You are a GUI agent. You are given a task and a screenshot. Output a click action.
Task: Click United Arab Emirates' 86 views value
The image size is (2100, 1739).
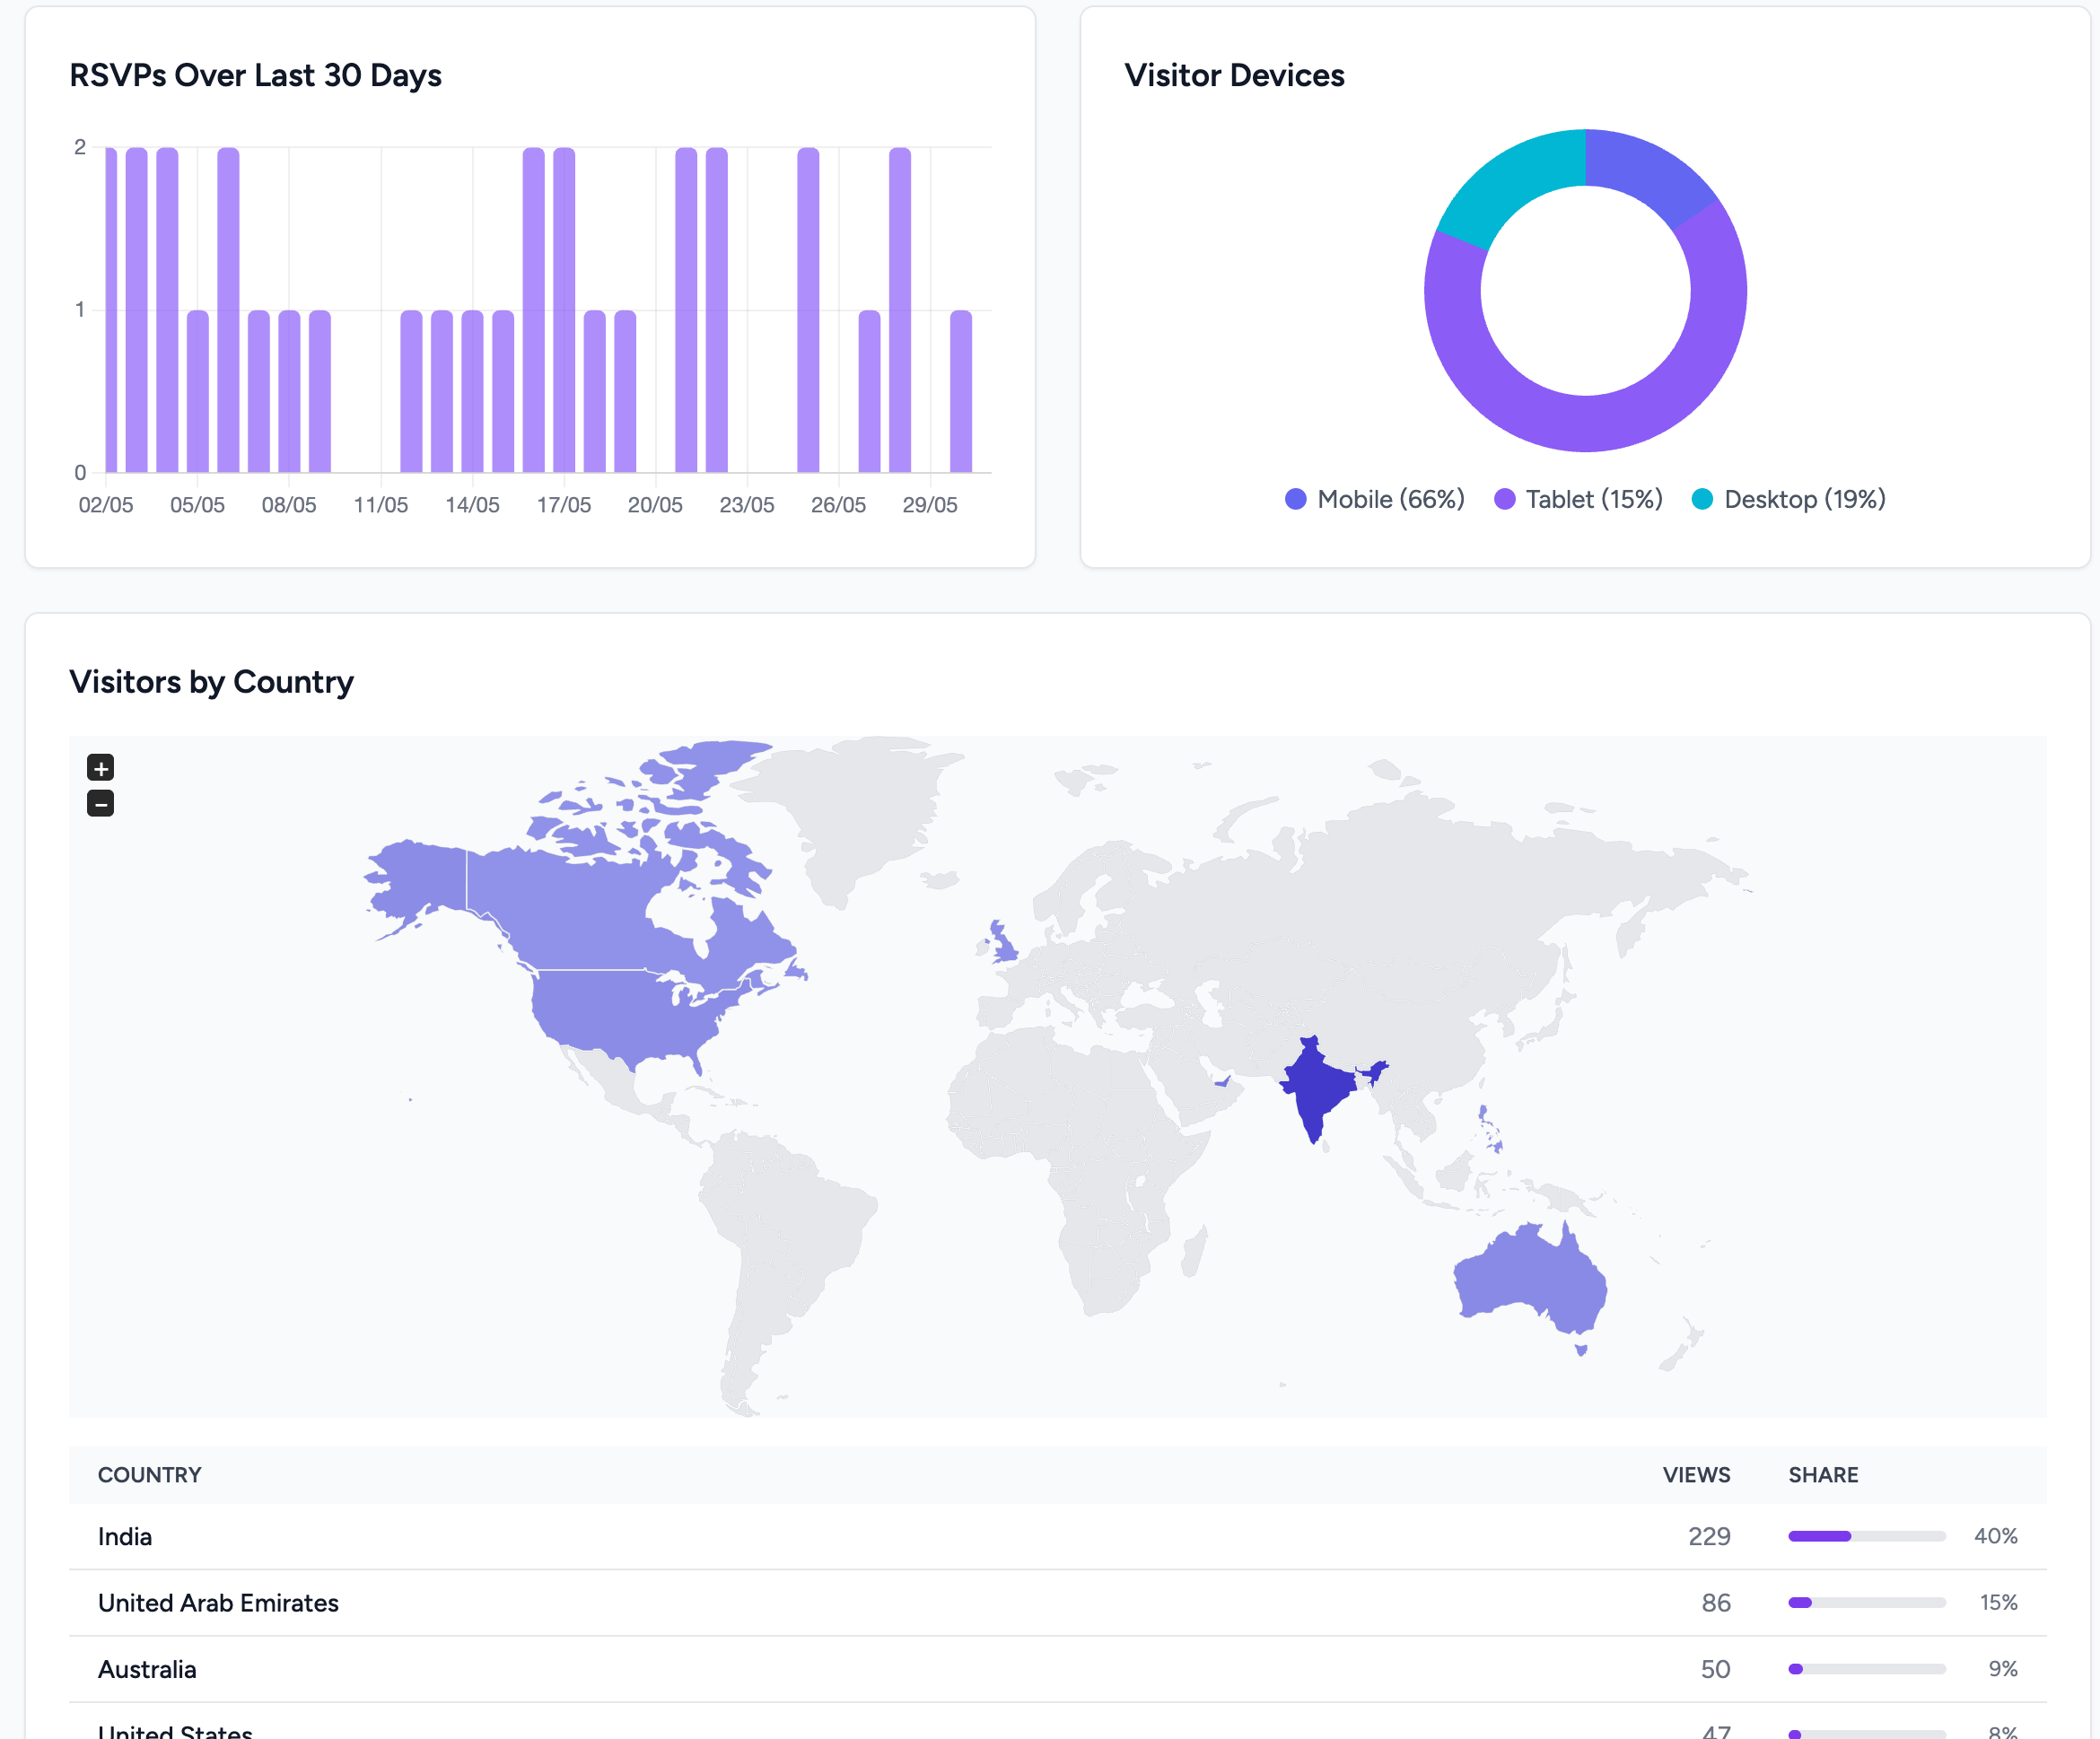1716,1603
